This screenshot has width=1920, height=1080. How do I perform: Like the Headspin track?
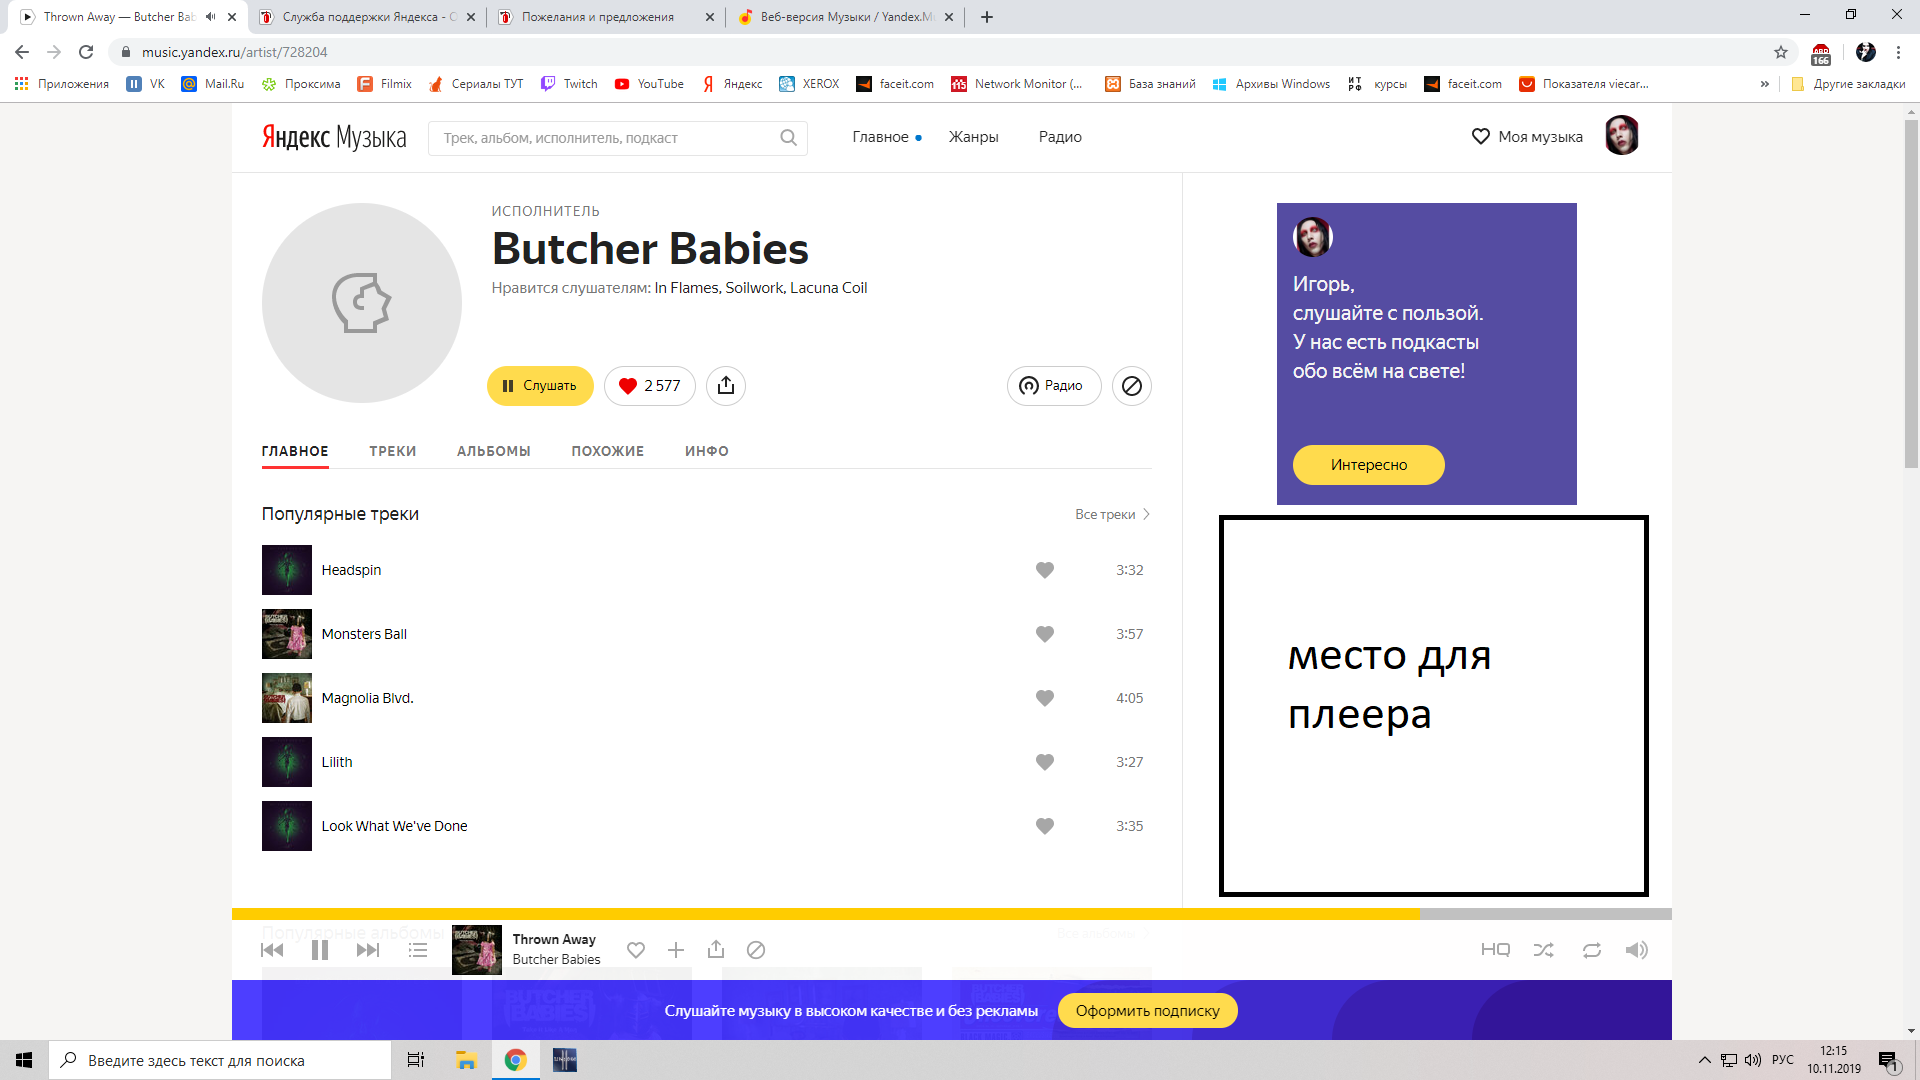point(1045,570)
